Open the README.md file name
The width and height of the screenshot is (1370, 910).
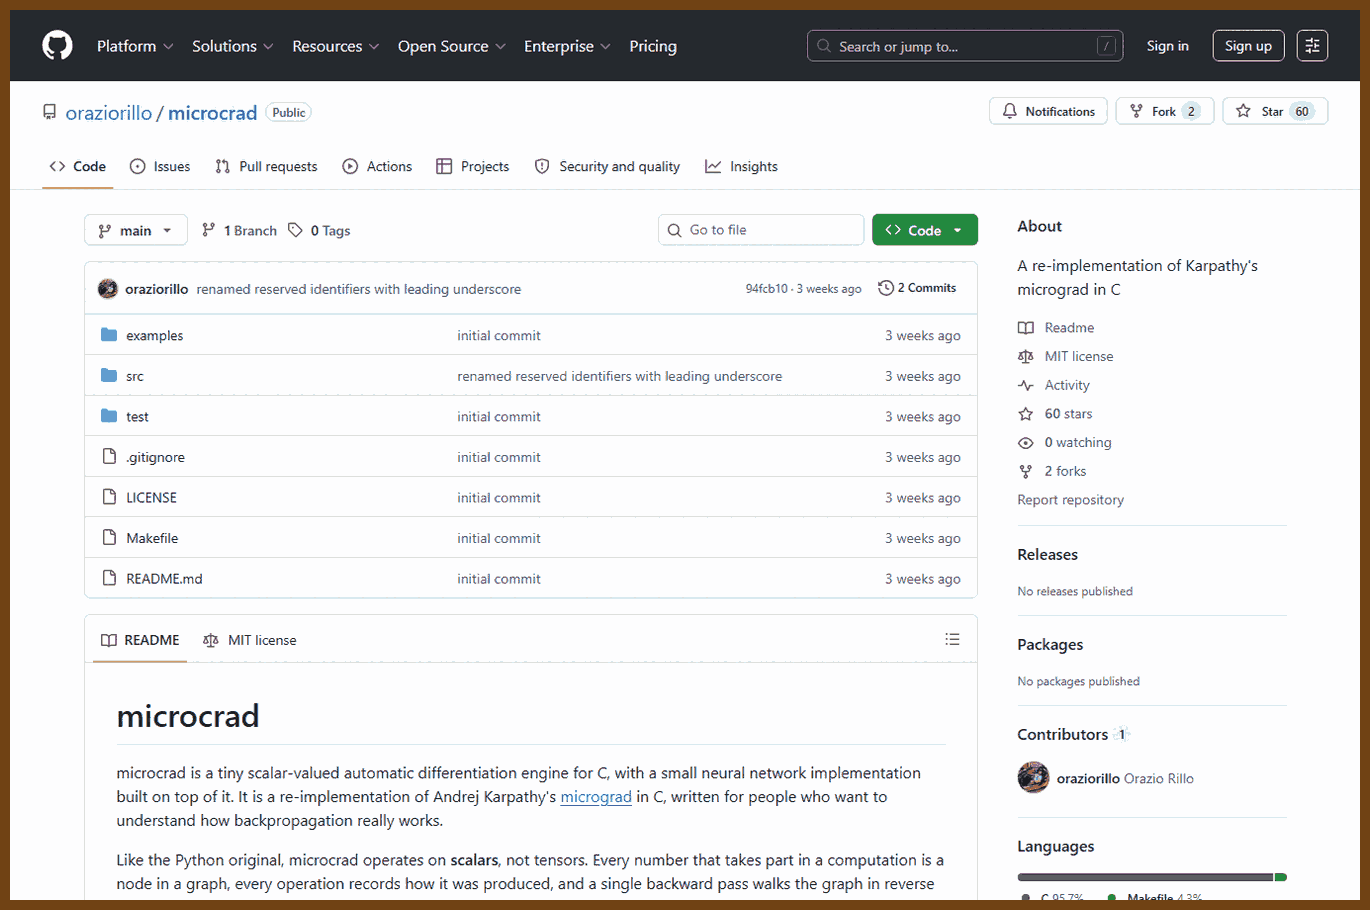click(x=164, y=579)
